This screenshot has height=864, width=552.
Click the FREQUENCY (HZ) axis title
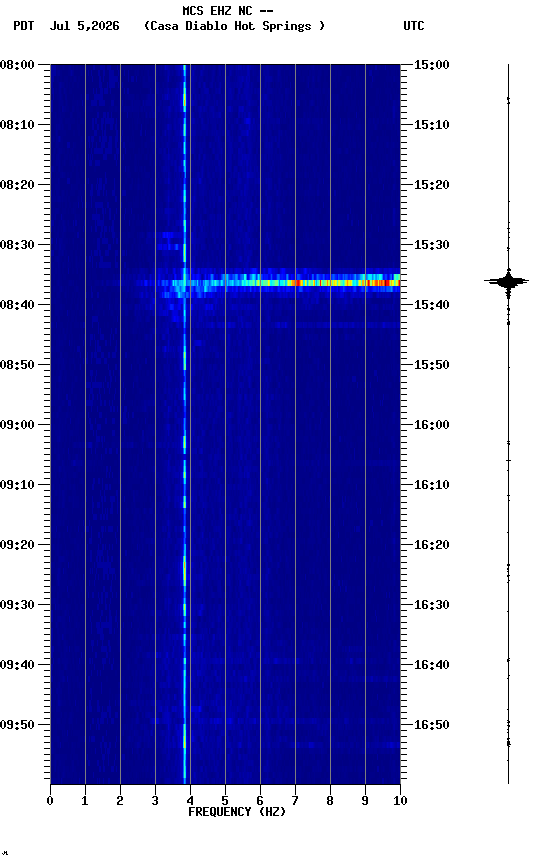point(237,812)
